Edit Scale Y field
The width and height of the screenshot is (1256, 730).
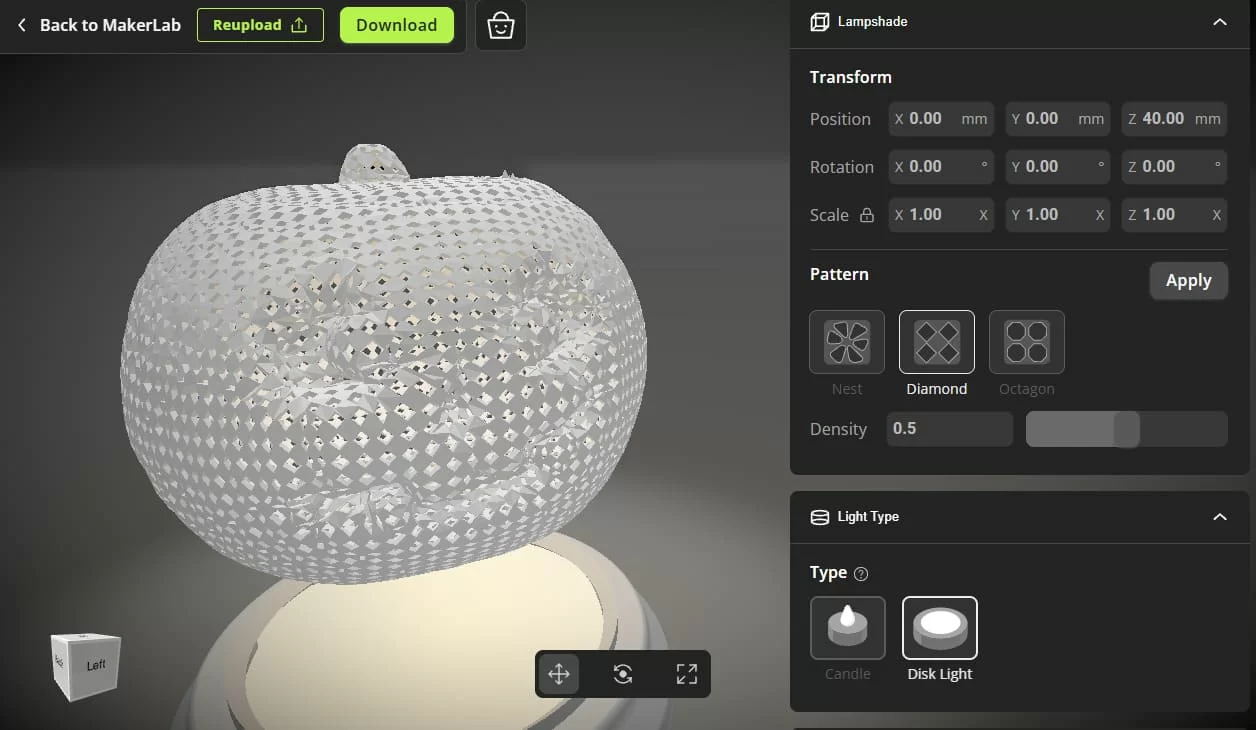1058,215
